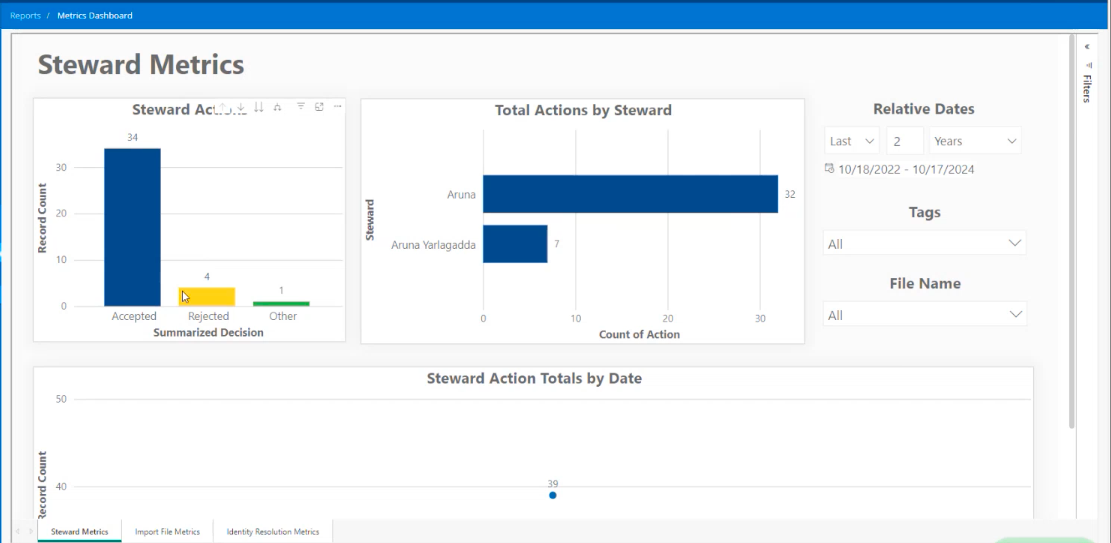Click the Other axis label

tap(283, 316)
